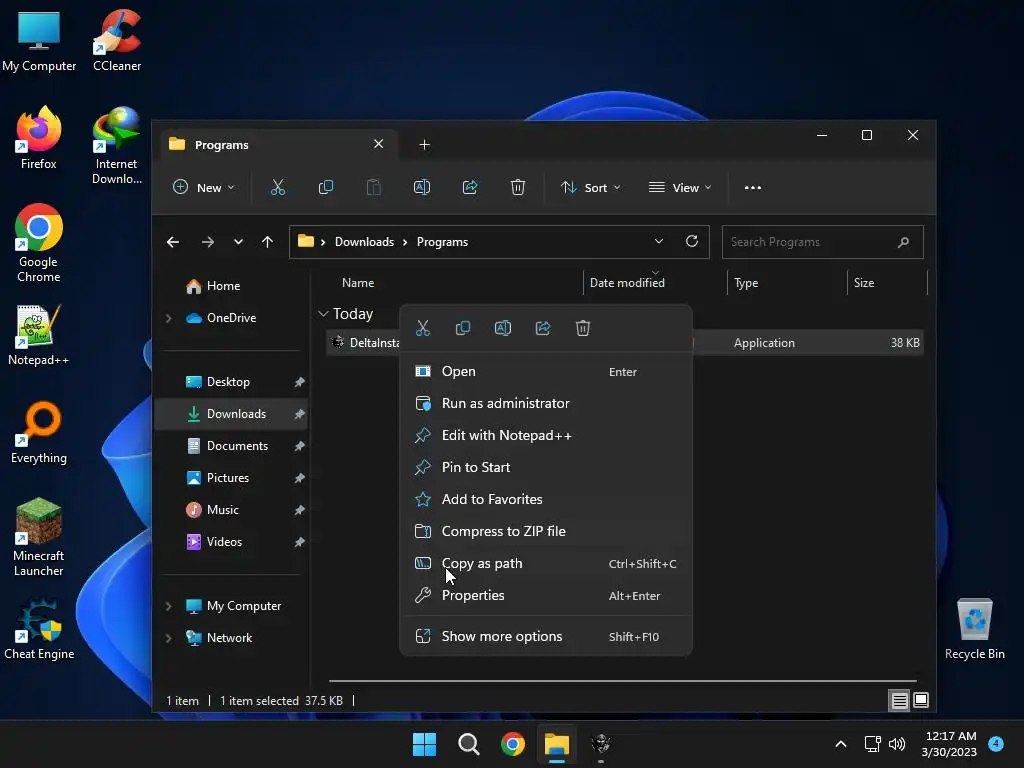Screen dimensions: 1024x768
Task: Click the search magnifier in Search Programs
Action: click(903, 242)
